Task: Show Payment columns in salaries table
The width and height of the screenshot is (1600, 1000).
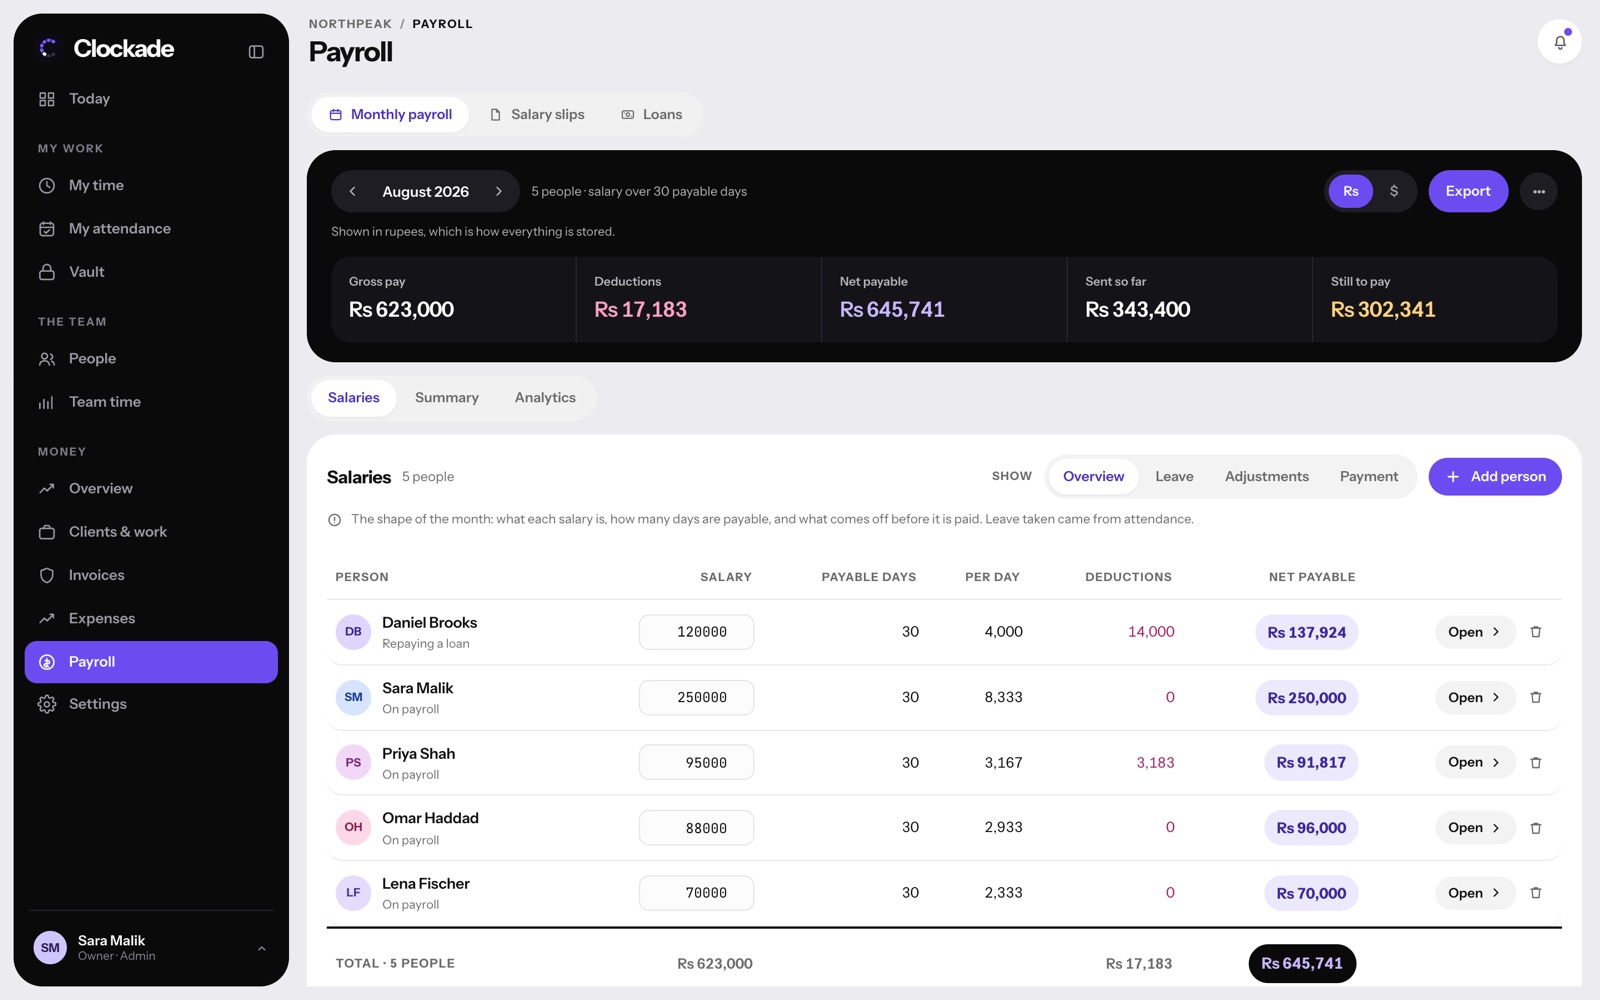Action: tap(1368, 477)
